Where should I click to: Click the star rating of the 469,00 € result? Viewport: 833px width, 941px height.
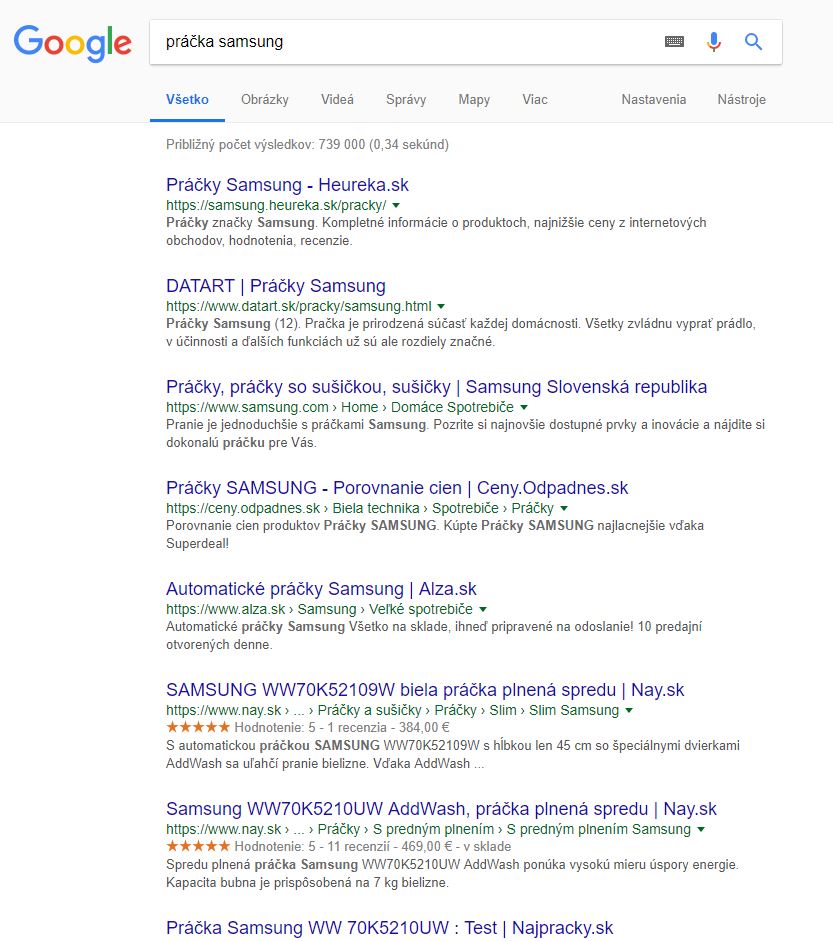[198, 846]
